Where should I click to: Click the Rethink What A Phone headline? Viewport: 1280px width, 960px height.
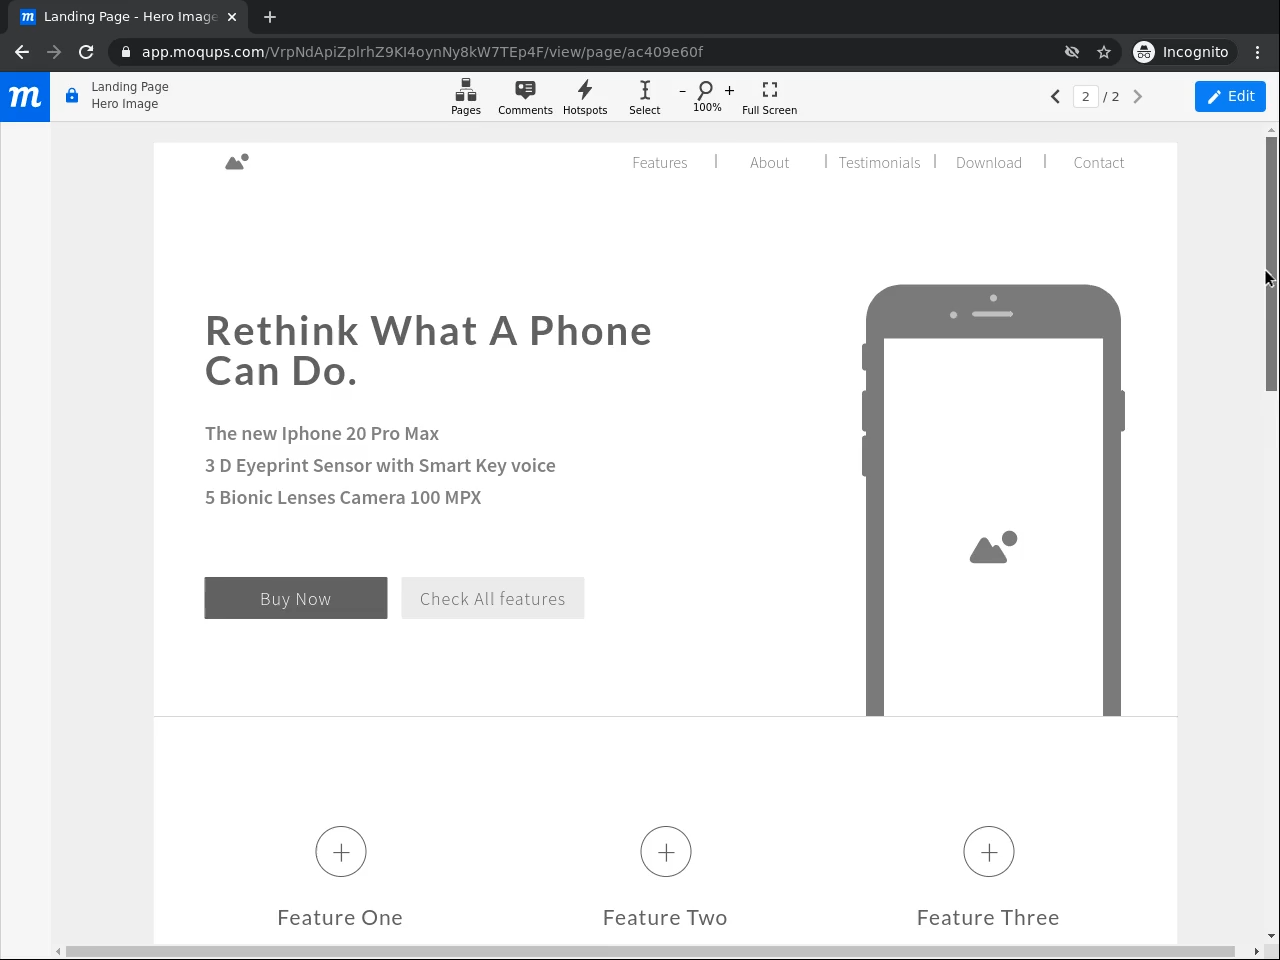[428, 351]
